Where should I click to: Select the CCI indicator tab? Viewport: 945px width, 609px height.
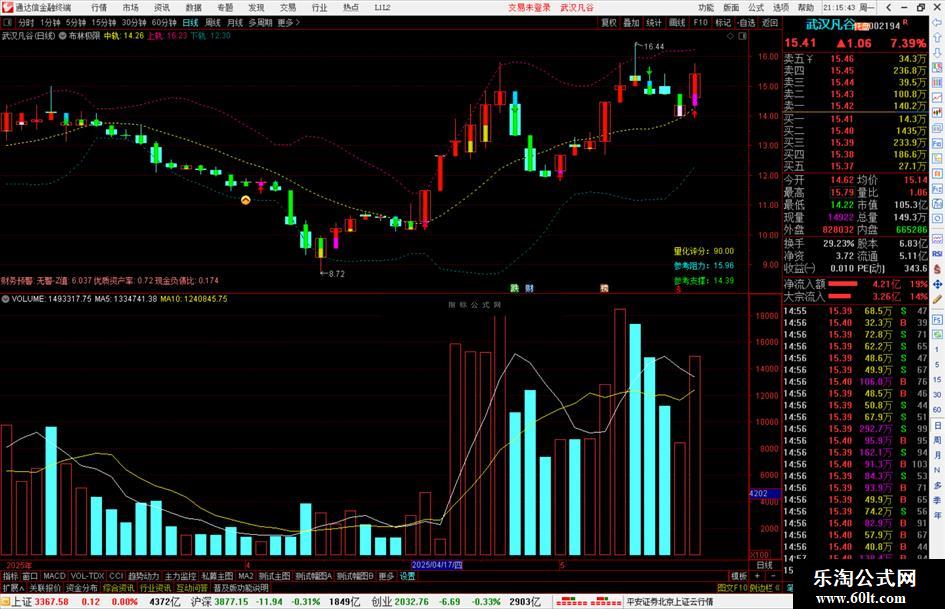[116, 576]
